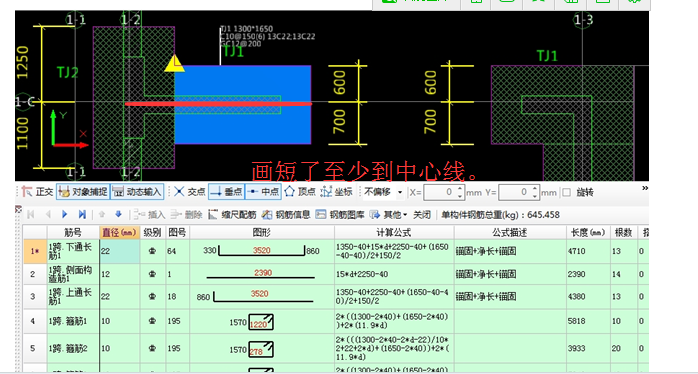Enable the 旋转 rotate checkbox

tap(567, 192)
